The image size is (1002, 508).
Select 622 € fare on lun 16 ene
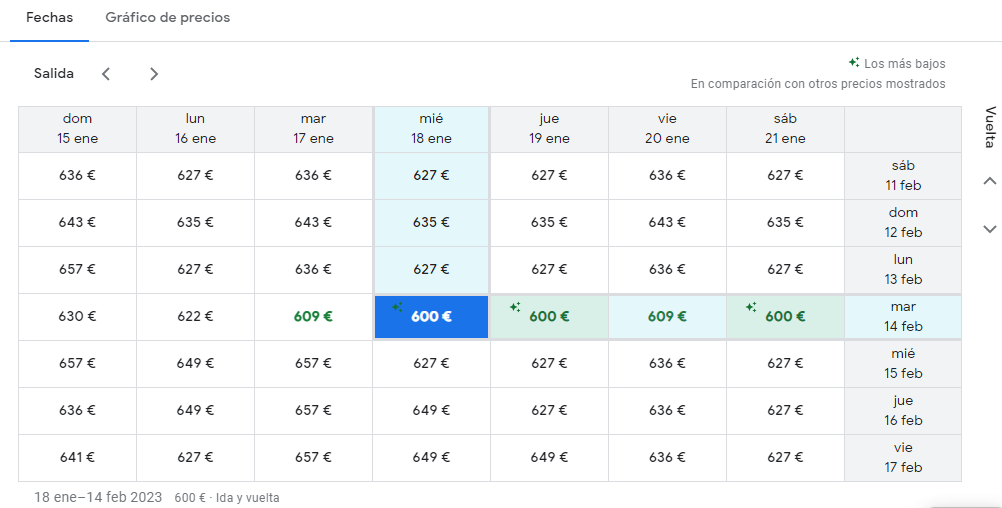pyautogui.click(x=195, y=316)
